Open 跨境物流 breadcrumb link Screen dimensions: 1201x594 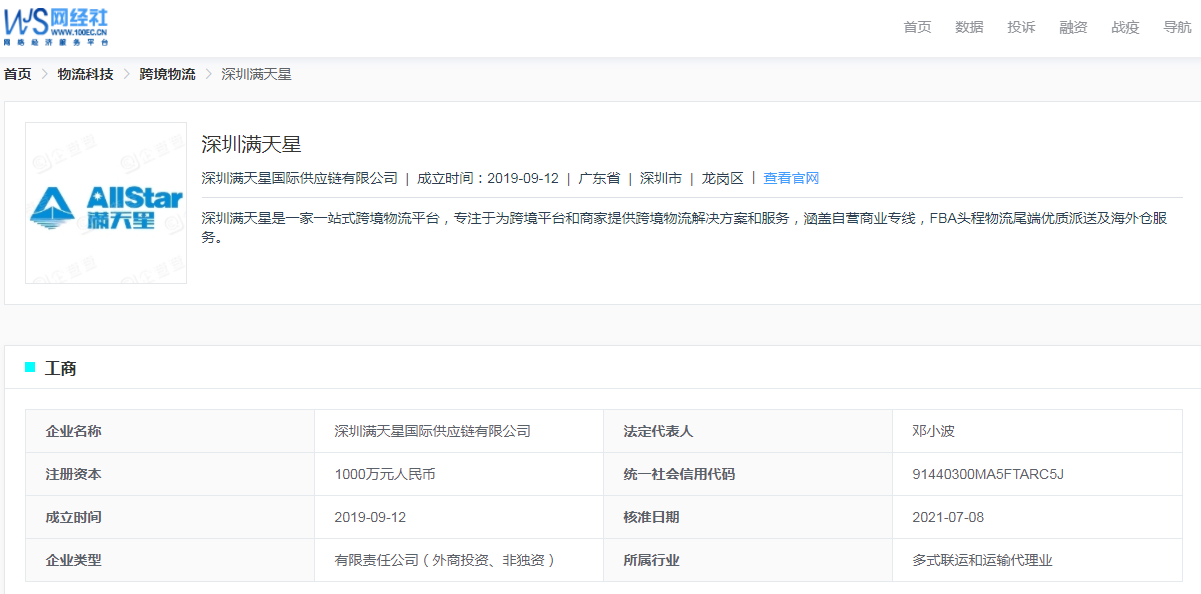(x=167, y=74)
